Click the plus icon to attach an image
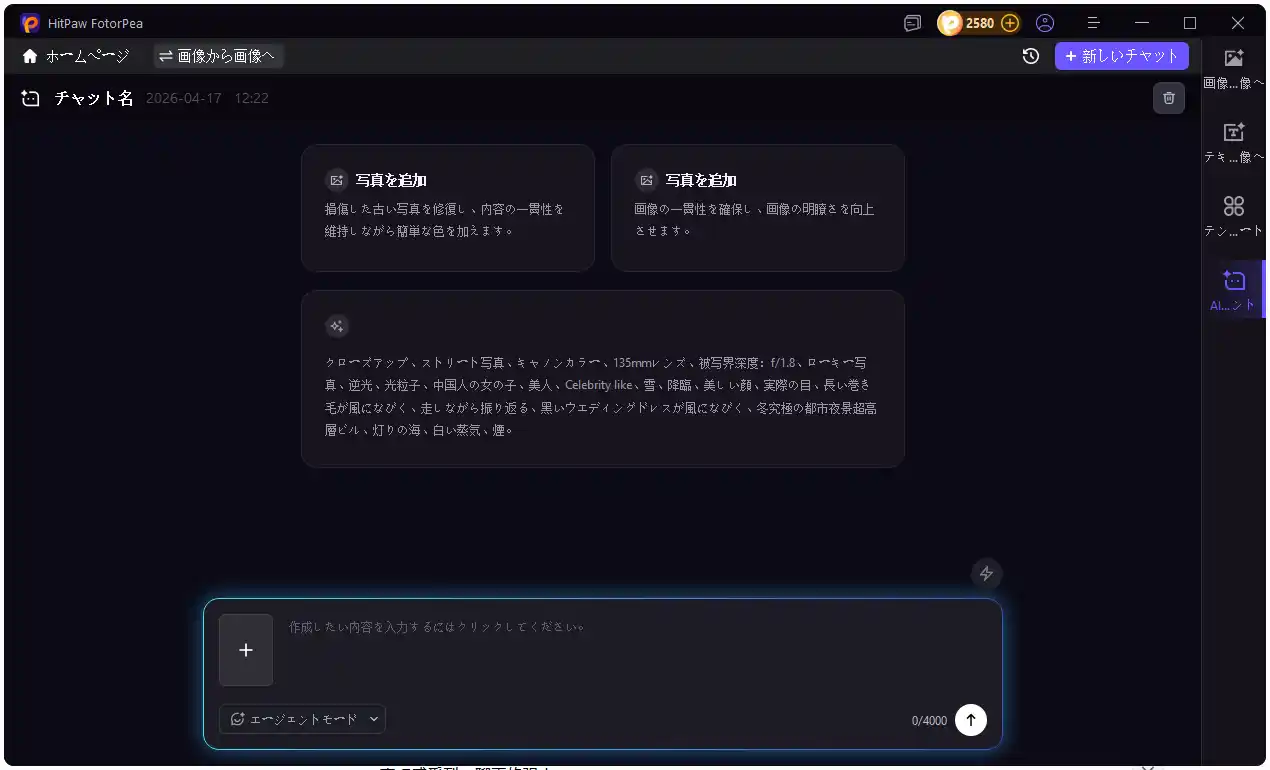The image size is (1270, 770). point(245,649)
